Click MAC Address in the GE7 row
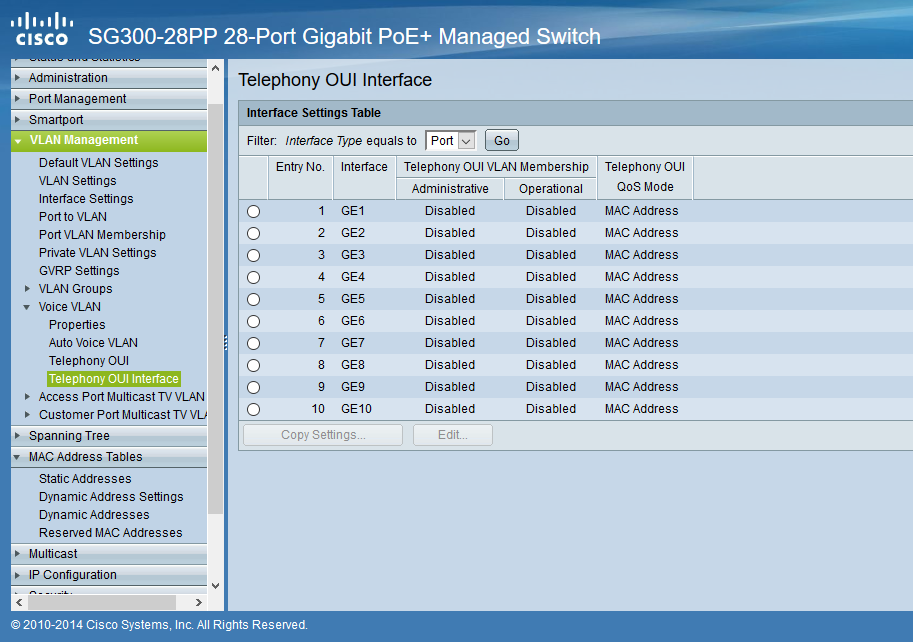The width and height of the screenshot is (913, 642). [642, 343]
